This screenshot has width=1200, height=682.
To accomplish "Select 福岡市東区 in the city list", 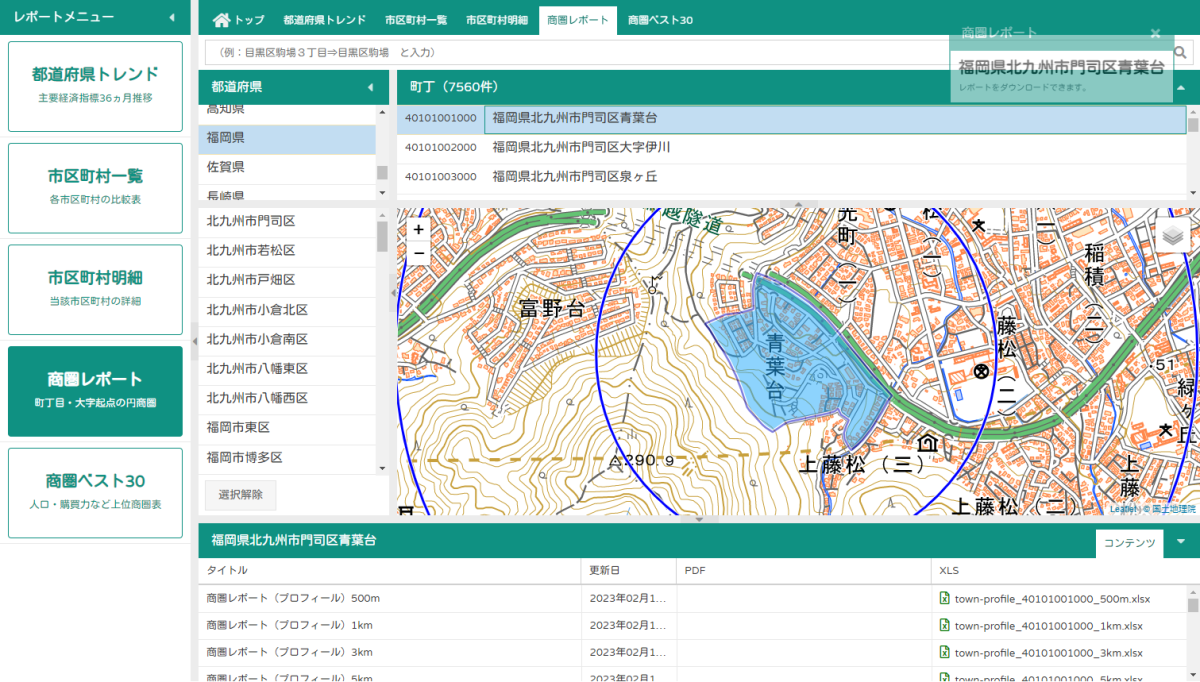I will coord(287,428).
